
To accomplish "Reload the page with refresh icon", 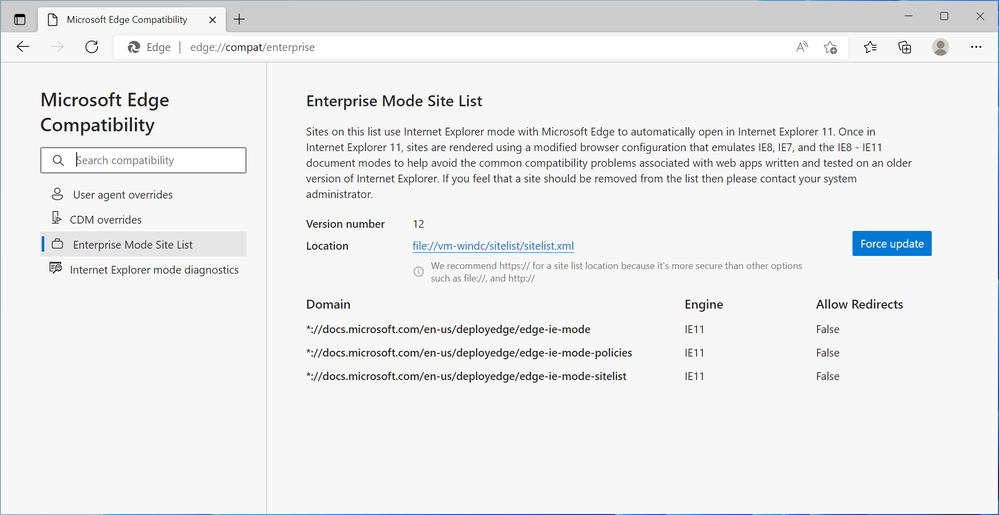I will [92, 47].
